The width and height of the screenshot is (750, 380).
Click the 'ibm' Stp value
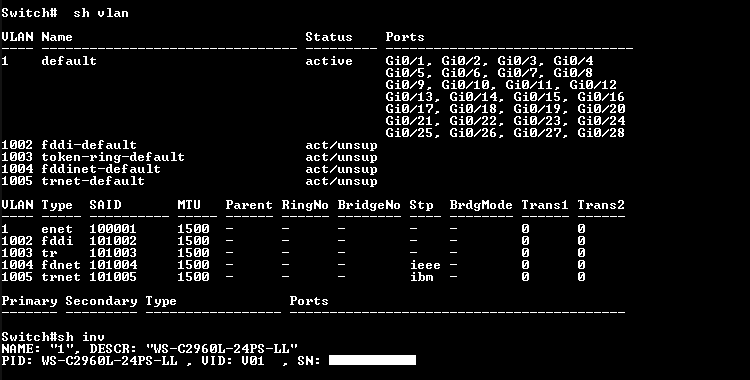421,277
